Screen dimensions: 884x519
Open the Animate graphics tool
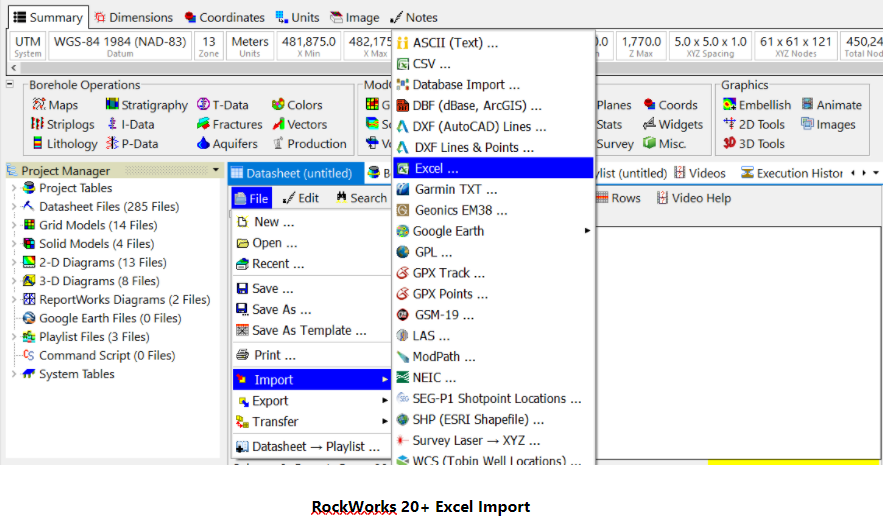click(x=832, y=105)
